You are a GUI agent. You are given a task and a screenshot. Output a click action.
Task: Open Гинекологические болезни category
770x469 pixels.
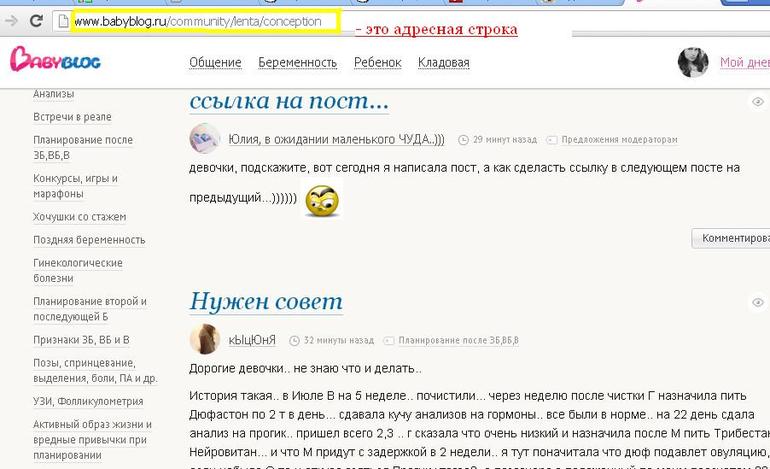pos(78,270)
